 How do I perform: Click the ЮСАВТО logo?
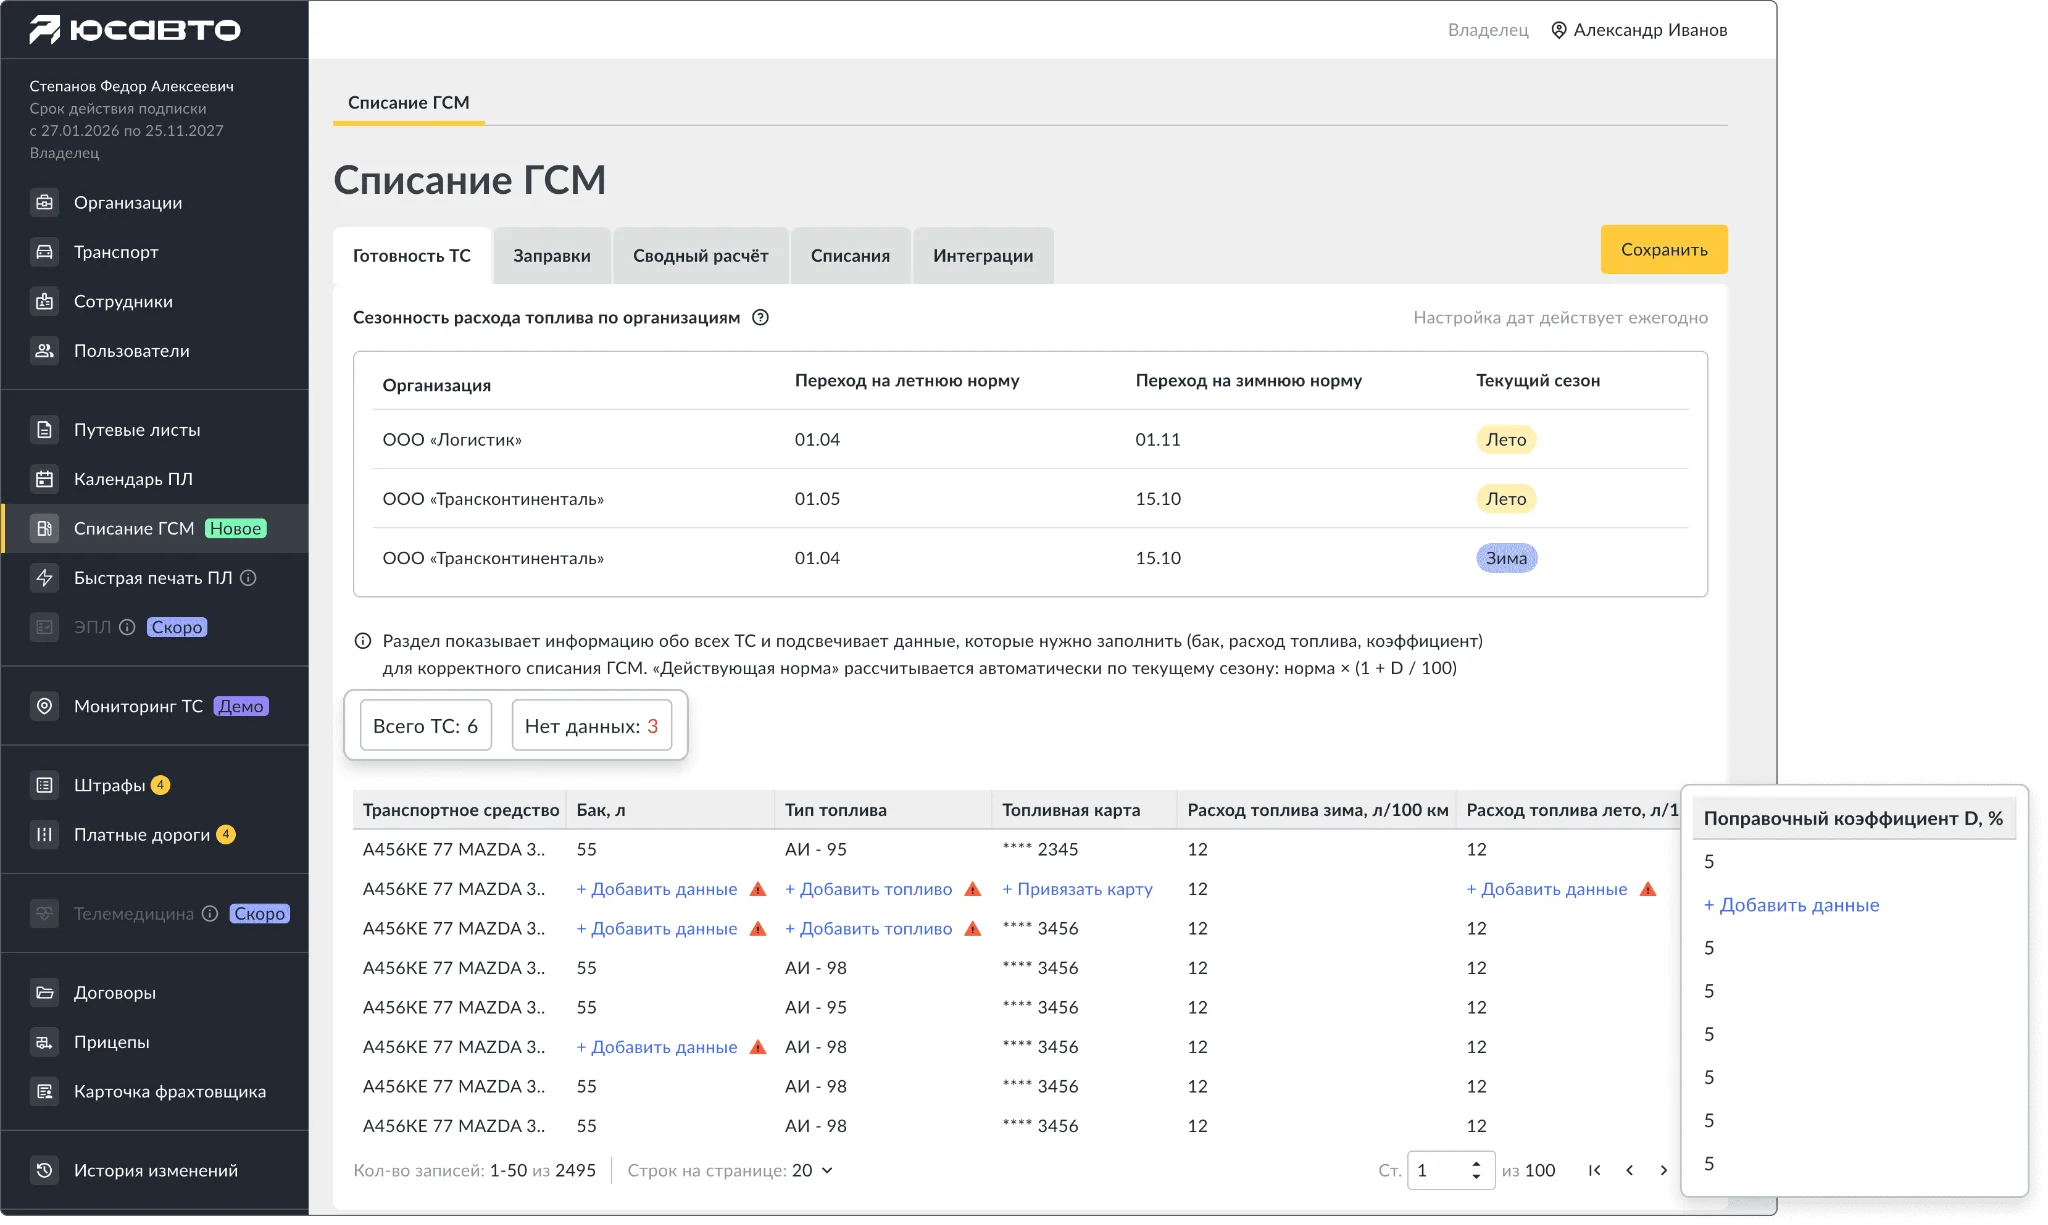point(135,30)
